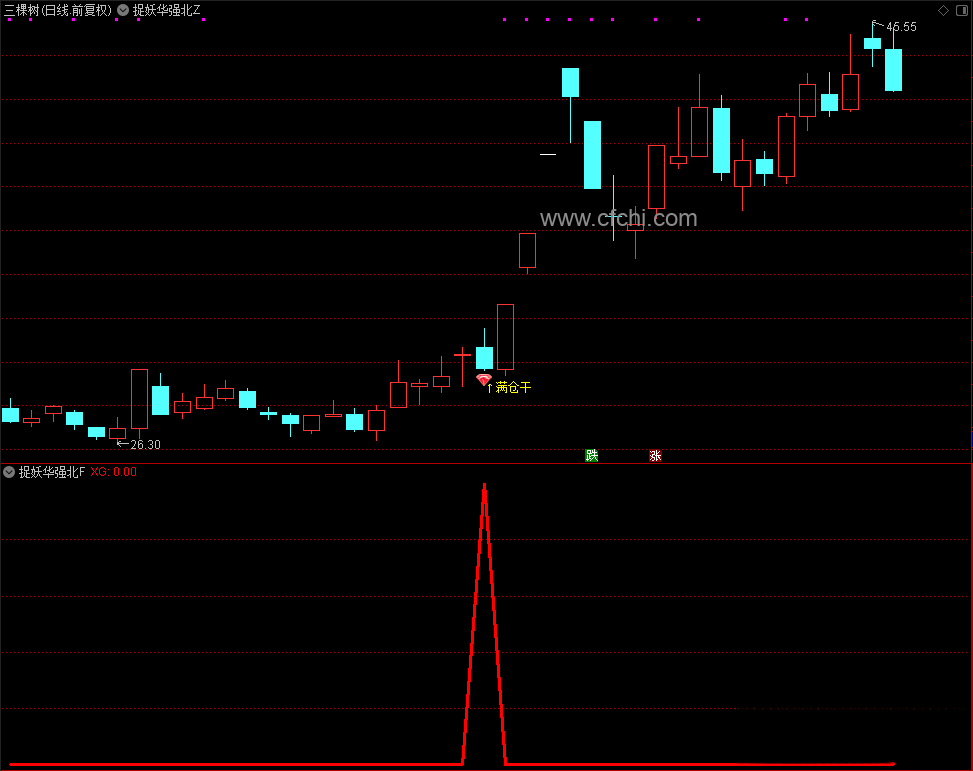The image size is (973, 771).
Task: Select the 捉妖华强北F indicator name
Action: 52,472
